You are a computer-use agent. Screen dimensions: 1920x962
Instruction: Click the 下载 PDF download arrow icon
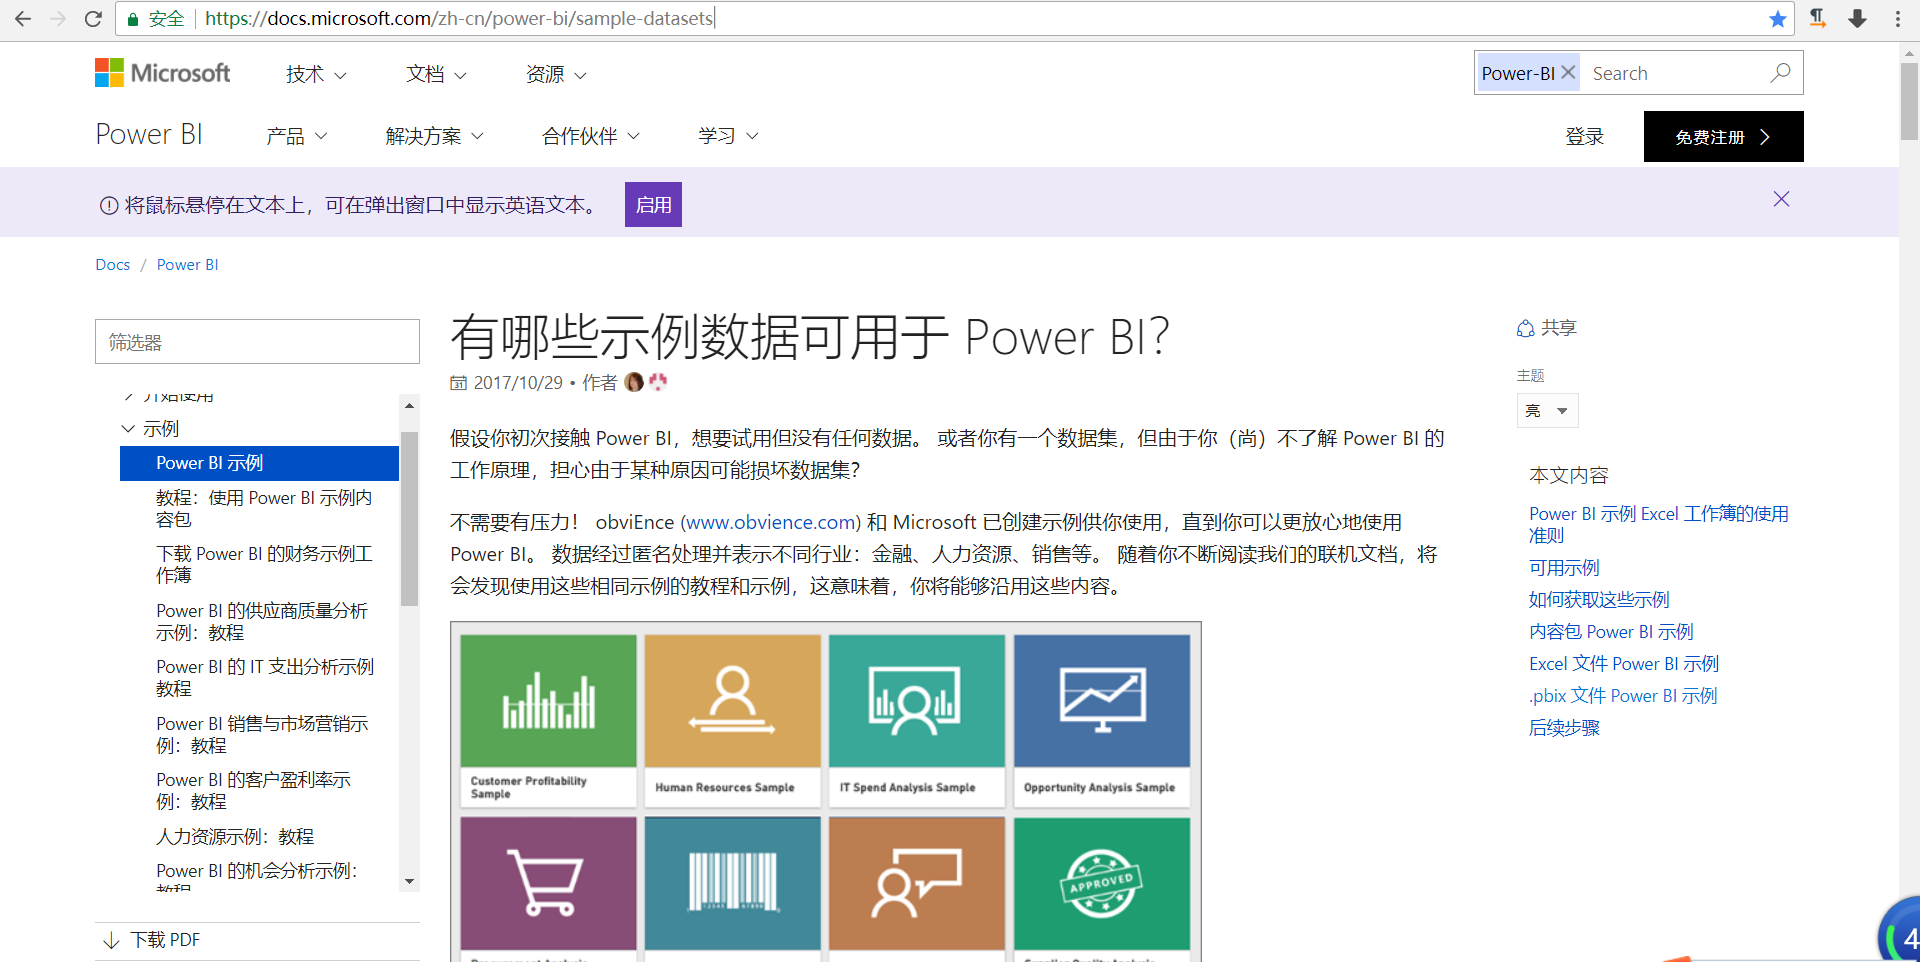pos(111,941)
